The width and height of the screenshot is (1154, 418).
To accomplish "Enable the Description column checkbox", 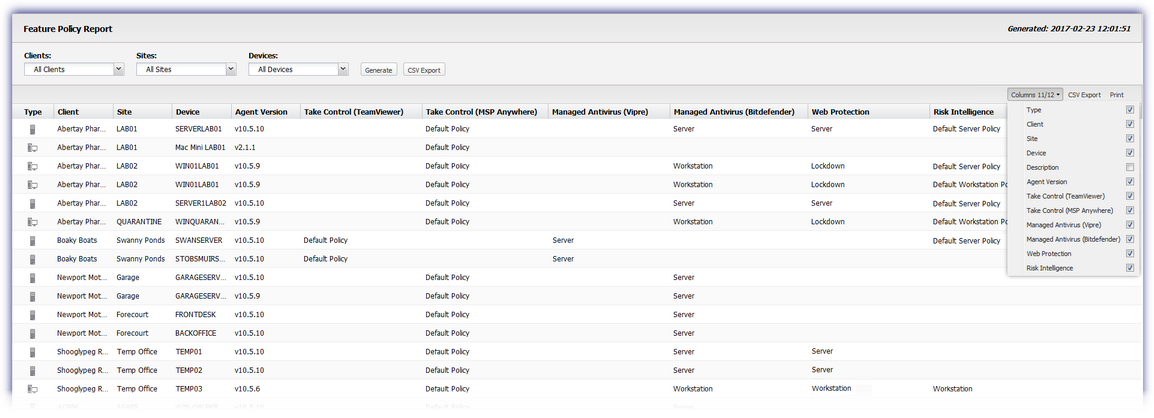I will pos(1130,168).
